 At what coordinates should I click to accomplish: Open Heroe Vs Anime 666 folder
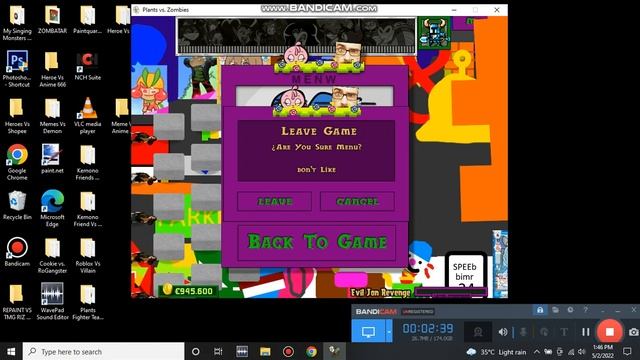coord(52,69)
